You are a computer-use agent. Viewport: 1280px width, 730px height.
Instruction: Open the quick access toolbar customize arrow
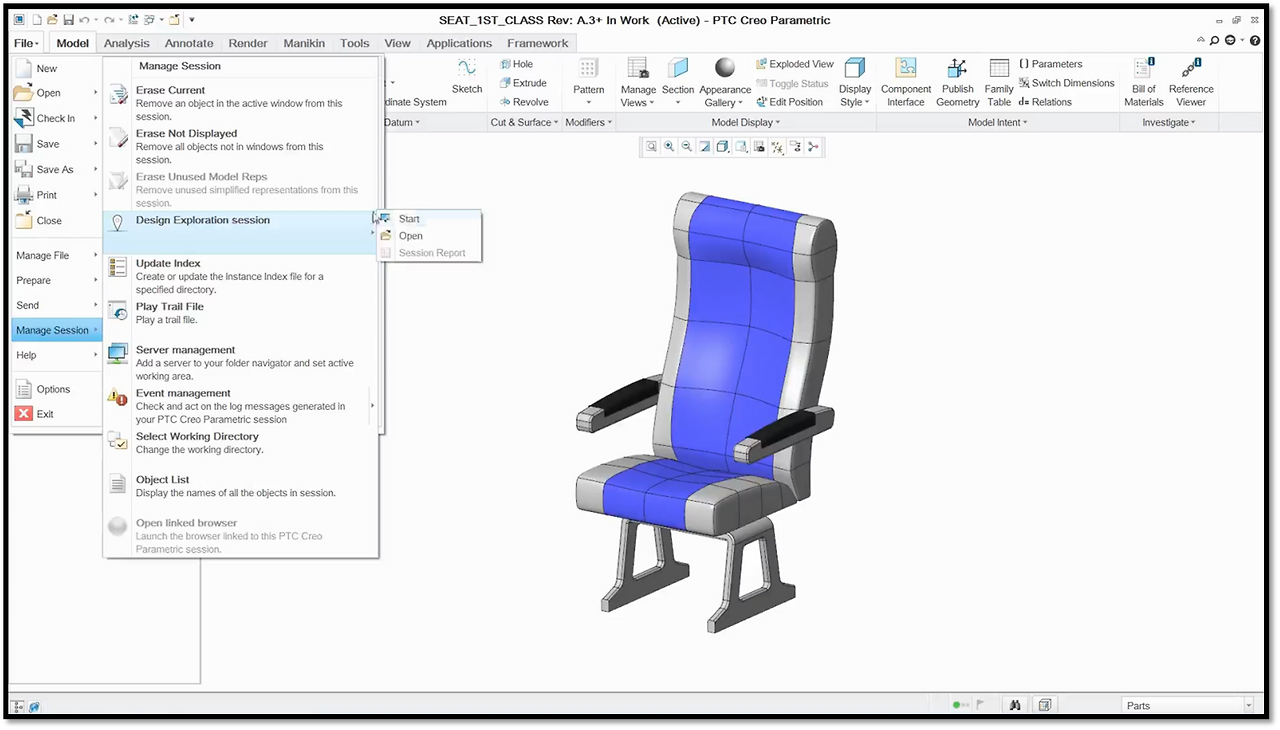coord(191,20)
